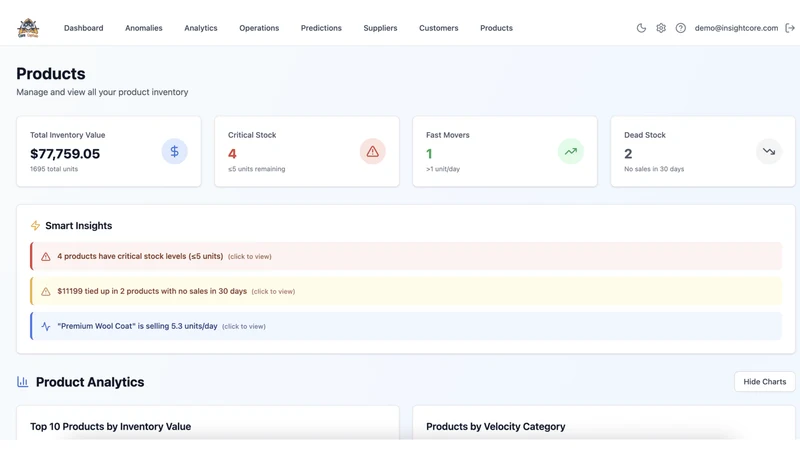Select the Dead Stock summary card

[703, 152]
